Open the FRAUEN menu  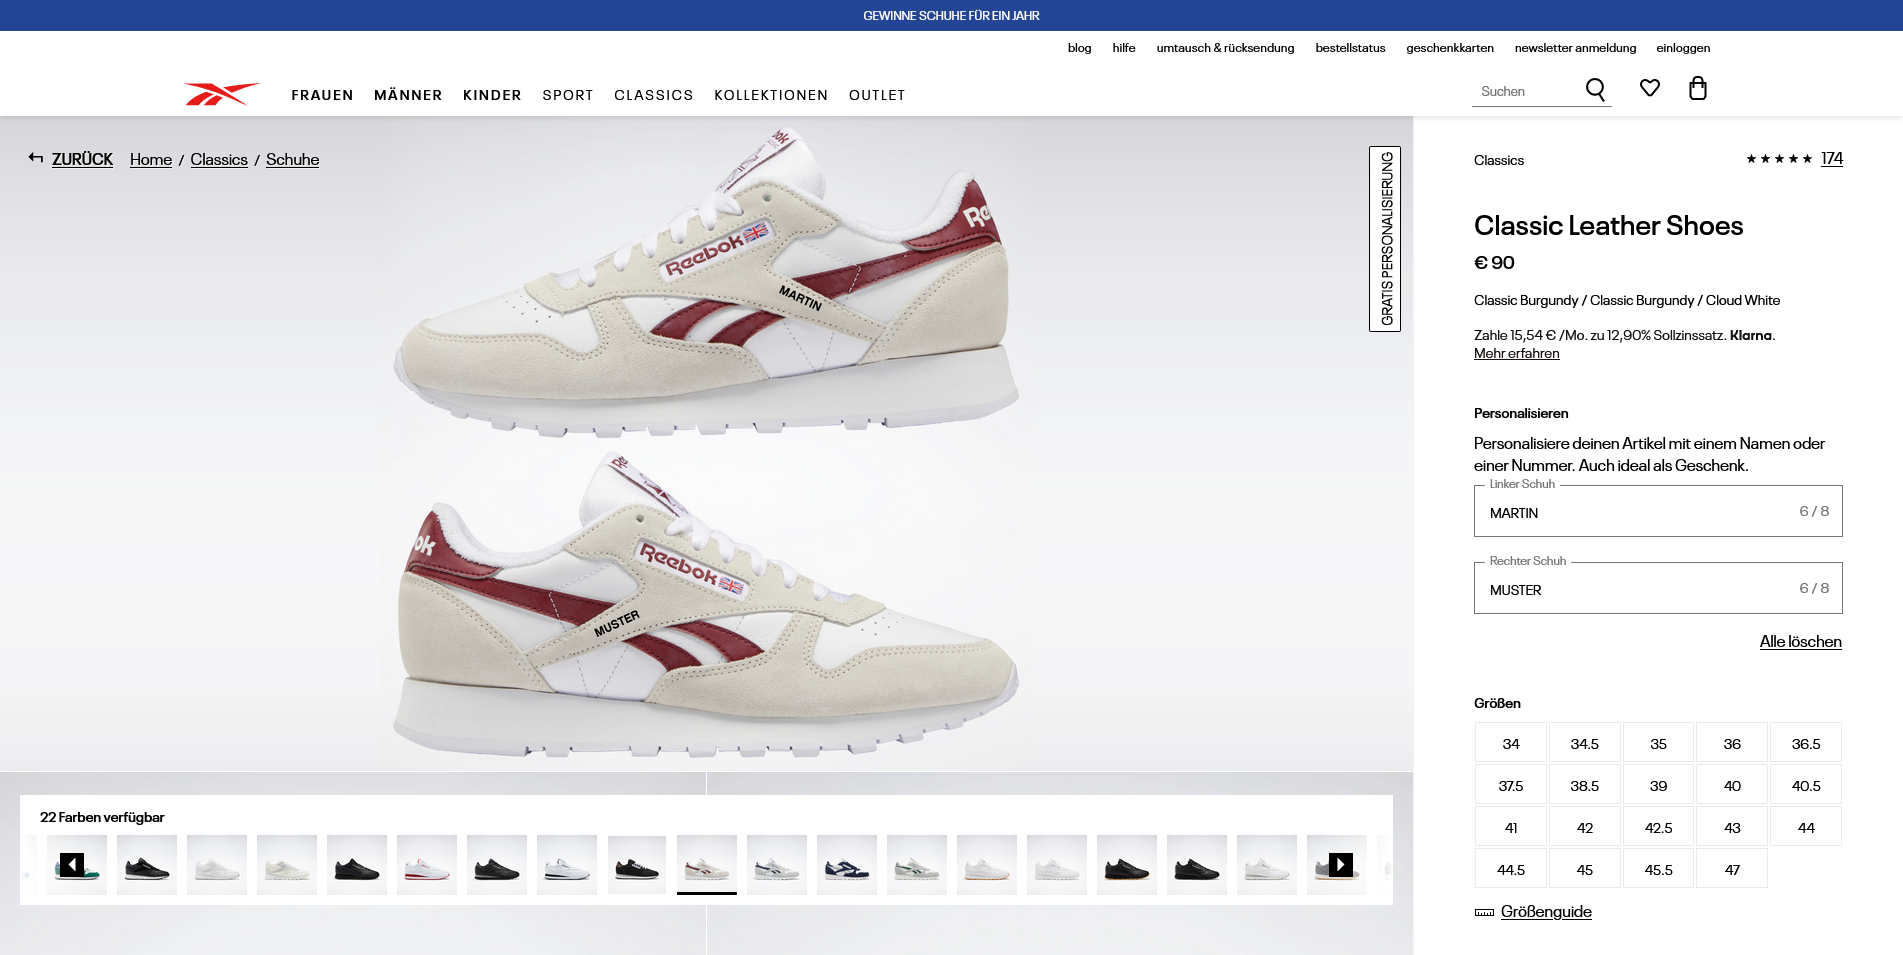pos(322,95)
